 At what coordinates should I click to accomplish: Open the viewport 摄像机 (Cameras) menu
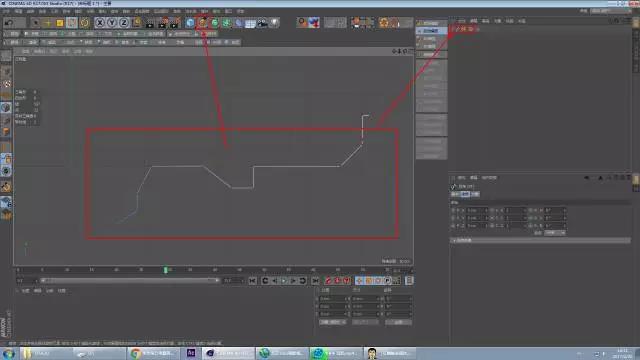tap(39, 51)
